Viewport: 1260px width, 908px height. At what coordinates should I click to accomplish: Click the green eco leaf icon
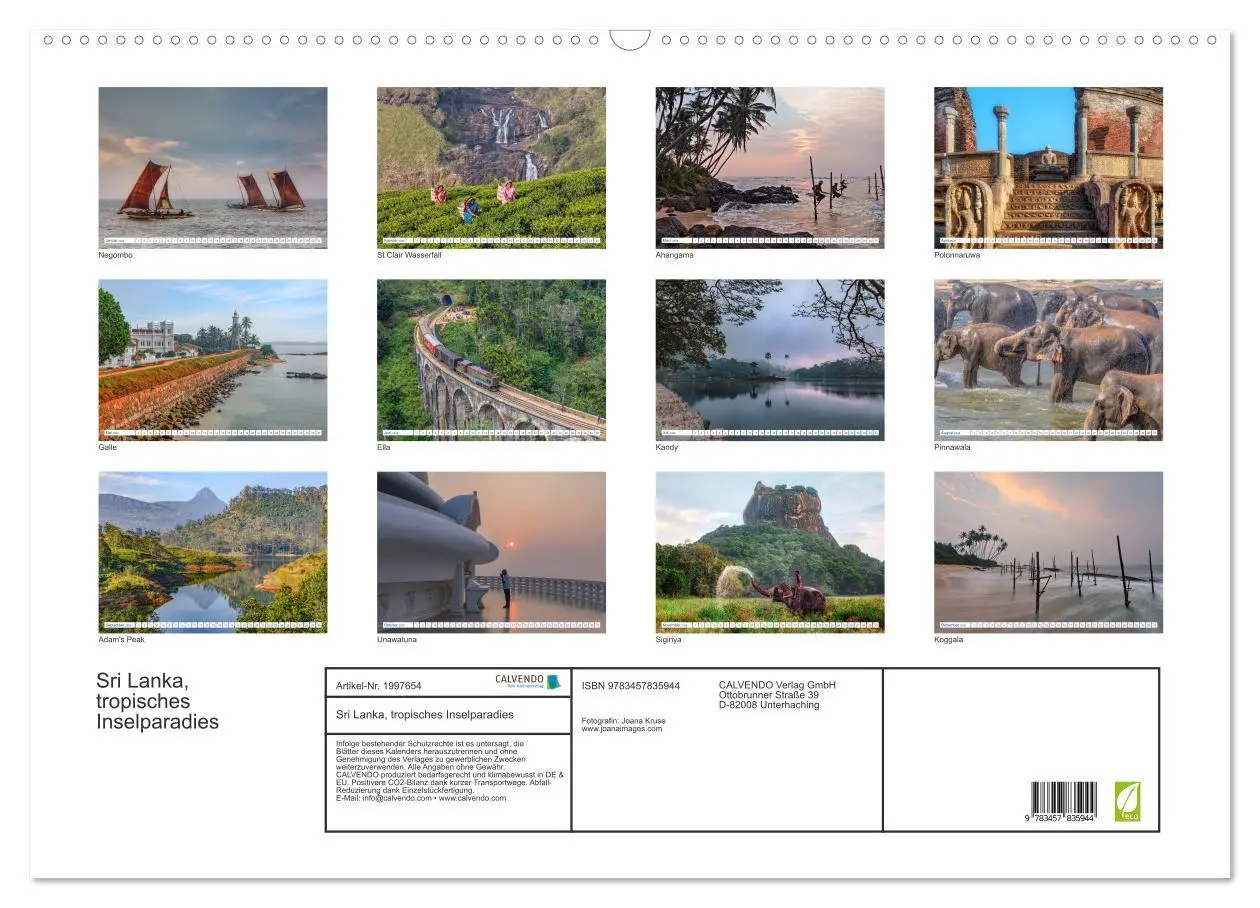click(1128, 802)
